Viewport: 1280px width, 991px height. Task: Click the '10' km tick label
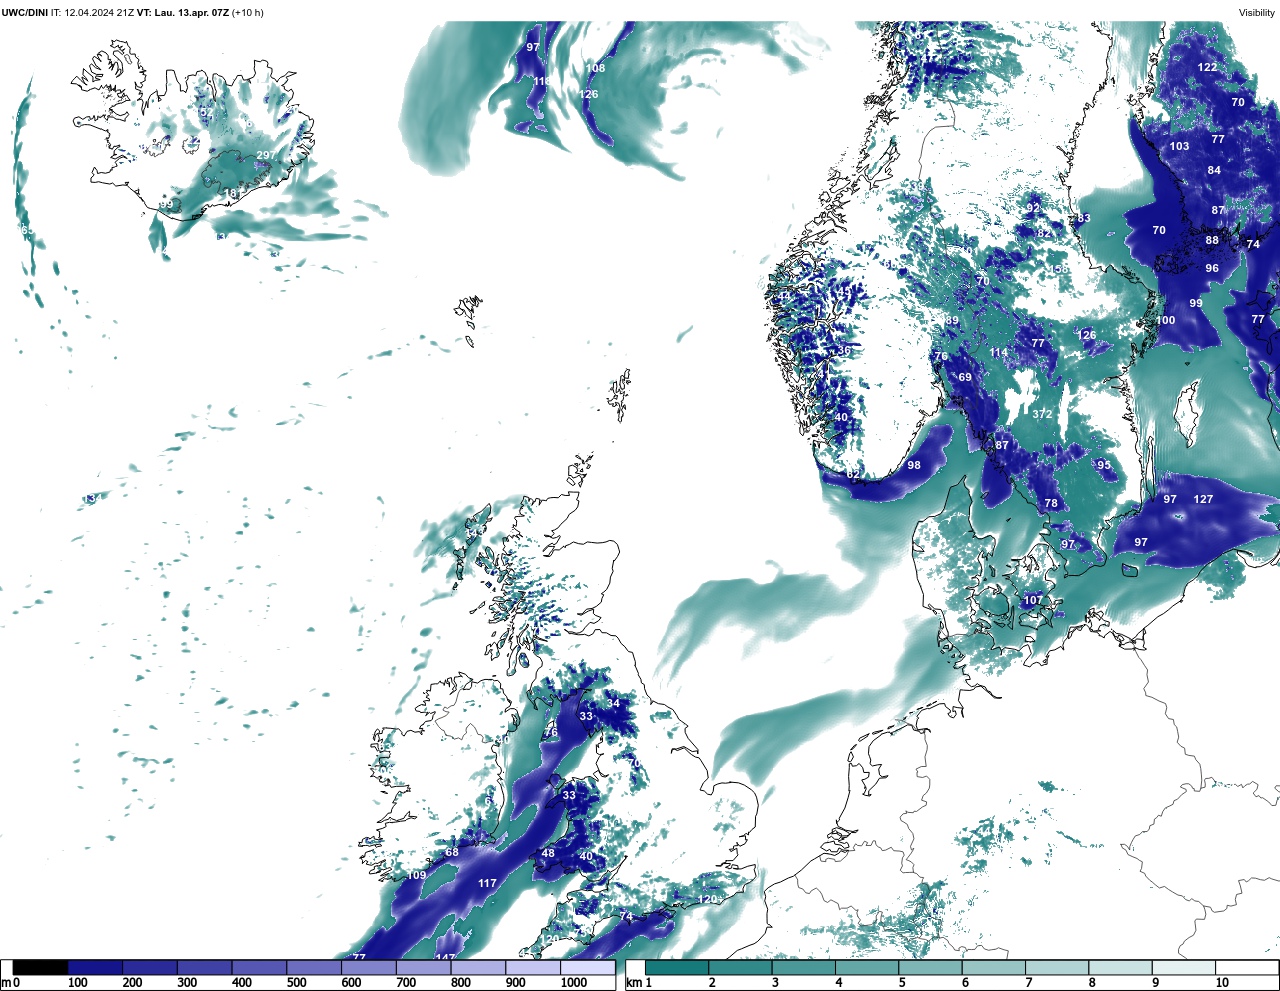(1222, 983)
